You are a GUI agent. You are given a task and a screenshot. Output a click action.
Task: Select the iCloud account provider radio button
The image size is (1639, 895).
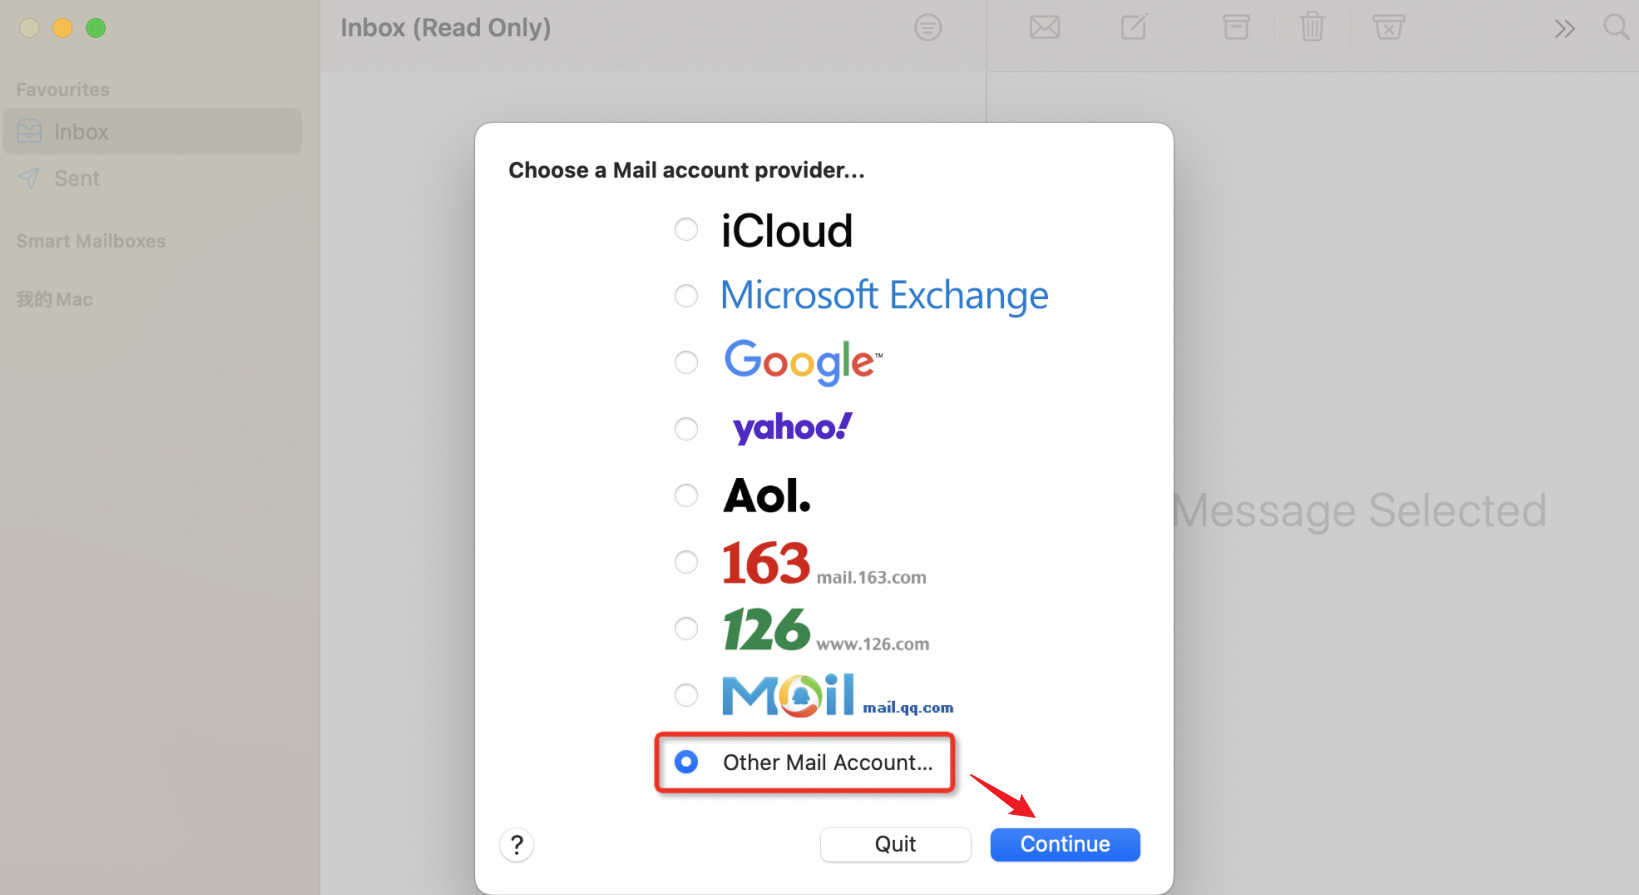[686, 230]
